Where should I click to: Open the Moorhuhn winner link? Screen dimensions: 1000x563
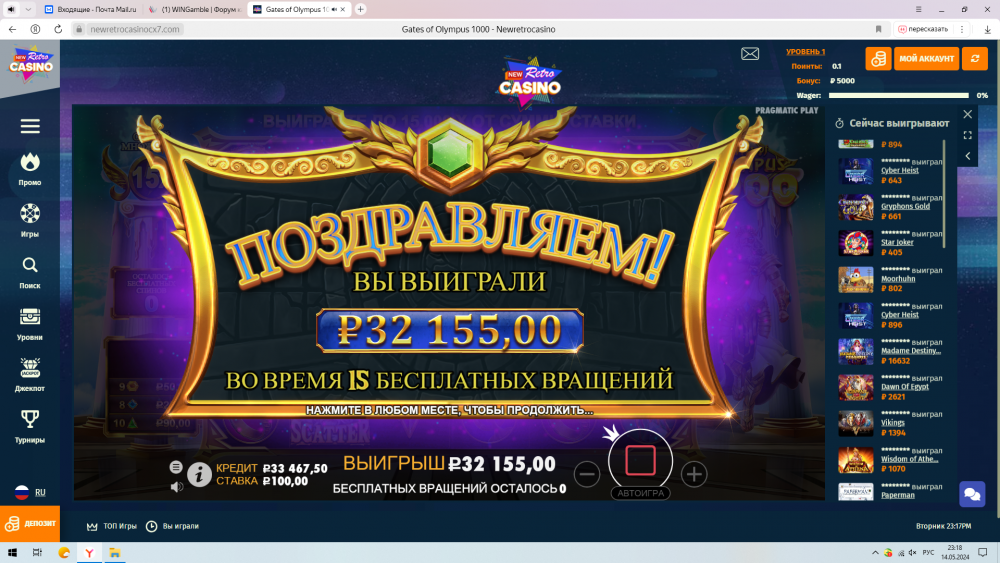898,279
